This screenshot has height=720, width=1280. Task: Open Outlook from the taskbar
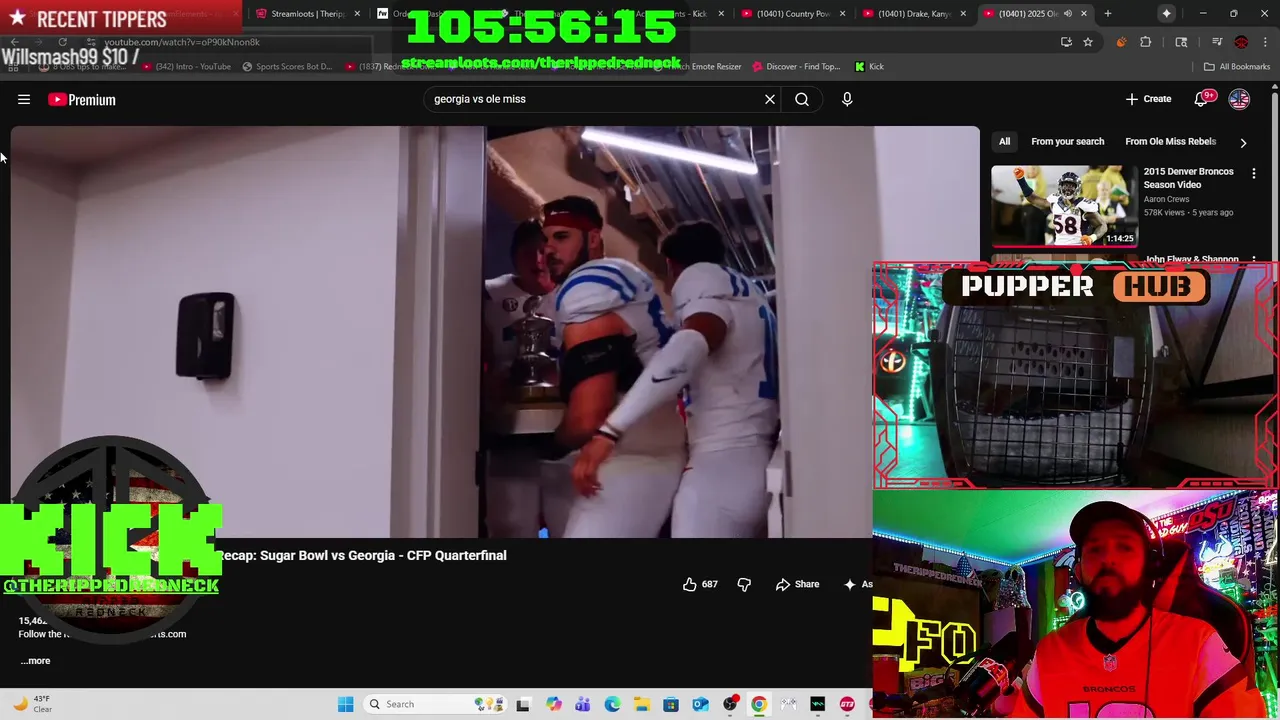(x=700, y=705)
